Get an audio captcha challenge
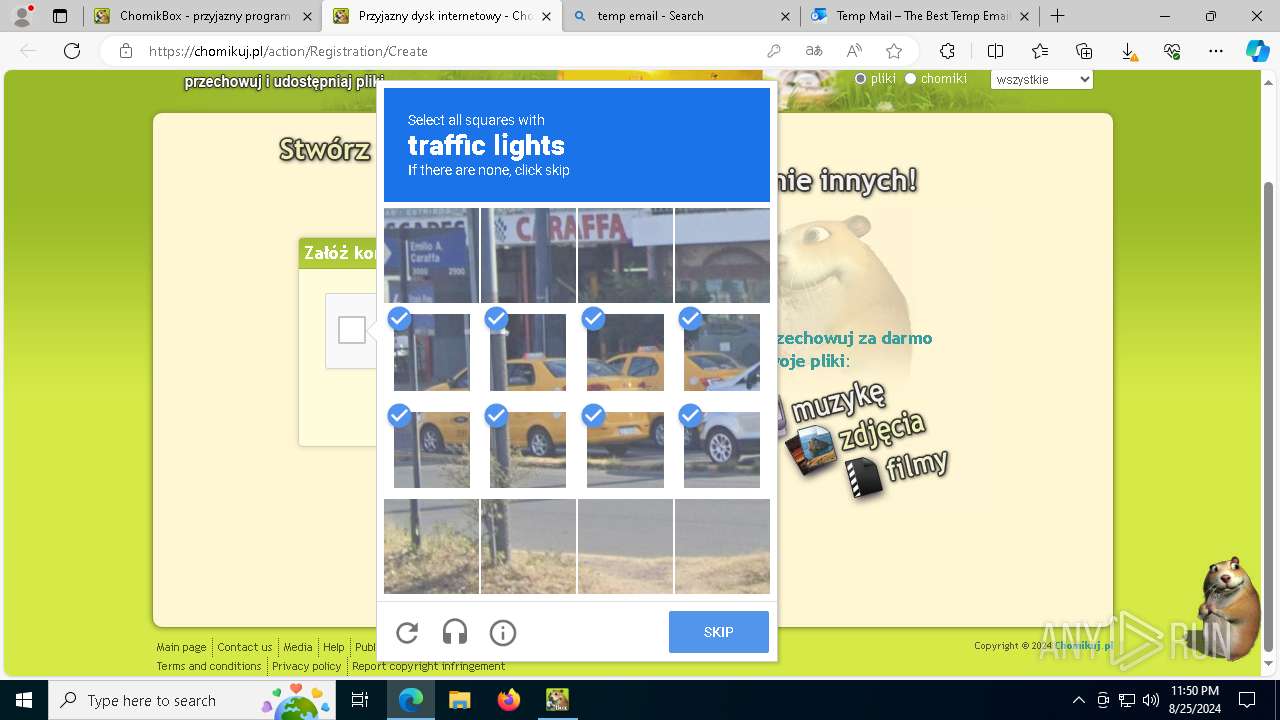Image resolution: width=1280 pixels, height=720 pixels. (x=455, y=632)
